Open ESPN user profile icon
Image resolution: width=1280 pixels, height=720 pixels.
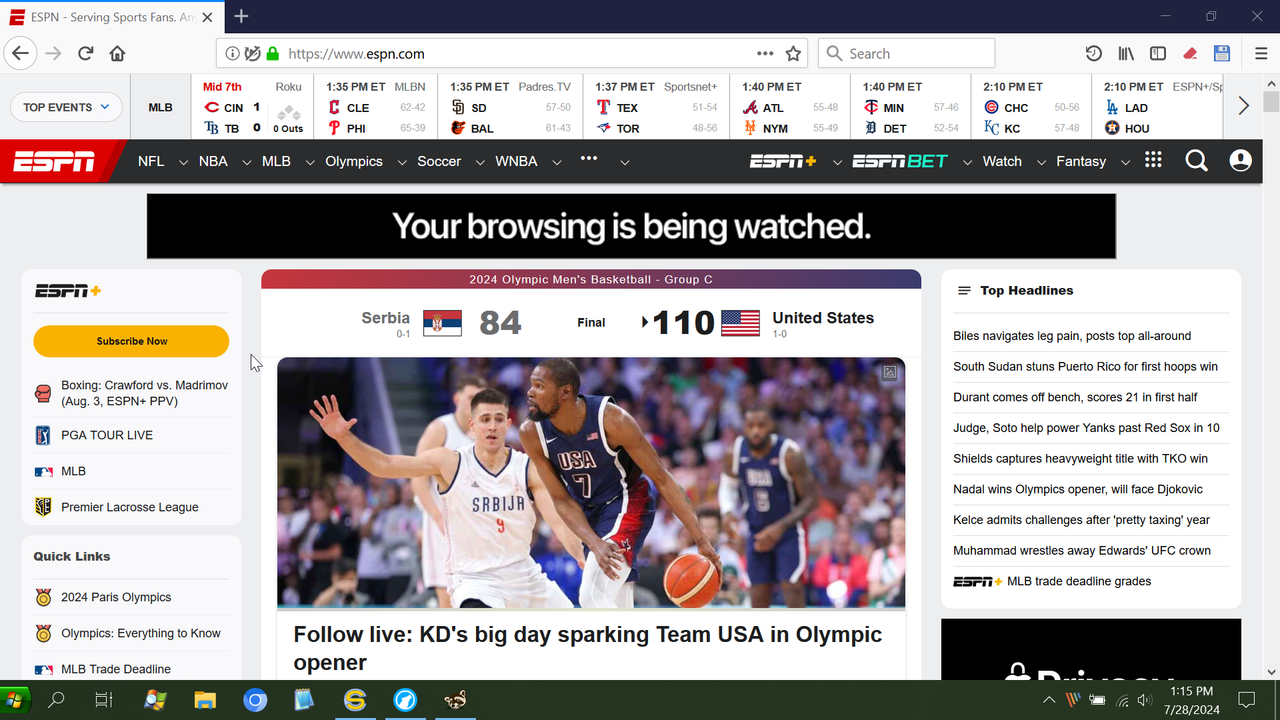1241,161
